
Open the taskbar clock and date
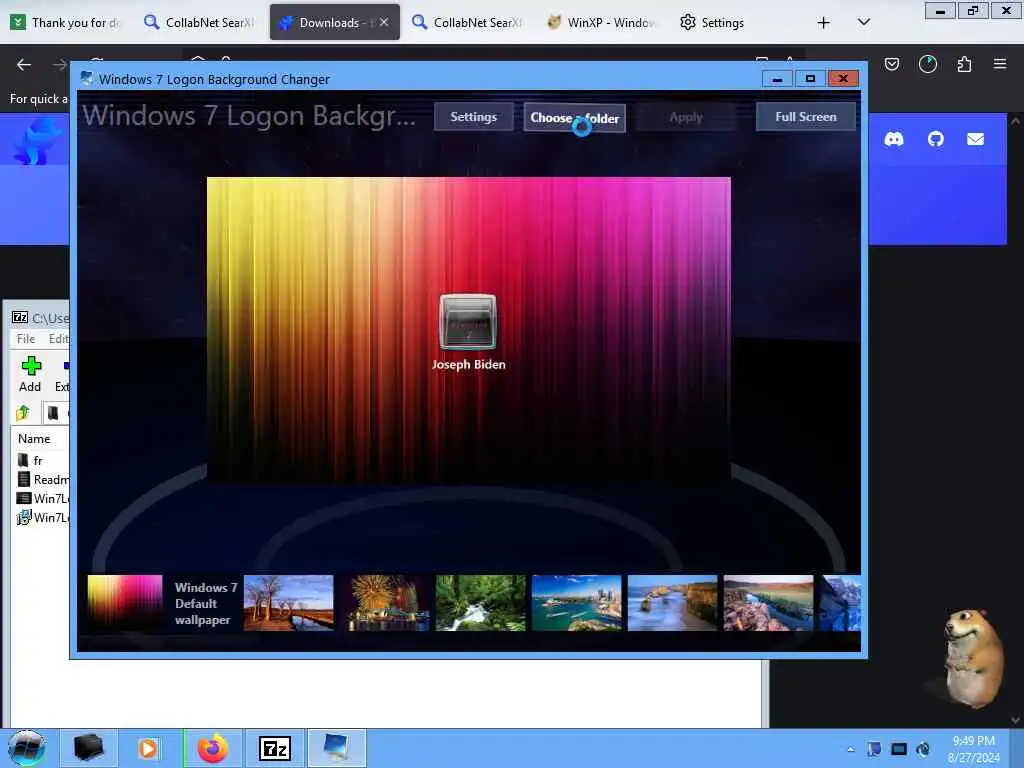click(974, 749)
